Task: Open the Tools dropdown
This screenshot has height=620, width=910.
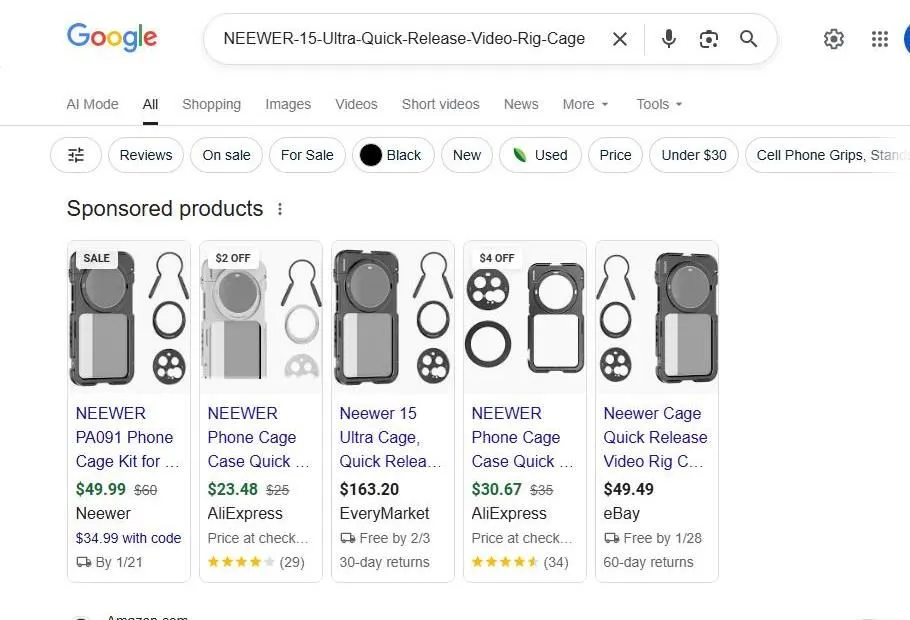Action: (x=658, y=104)
